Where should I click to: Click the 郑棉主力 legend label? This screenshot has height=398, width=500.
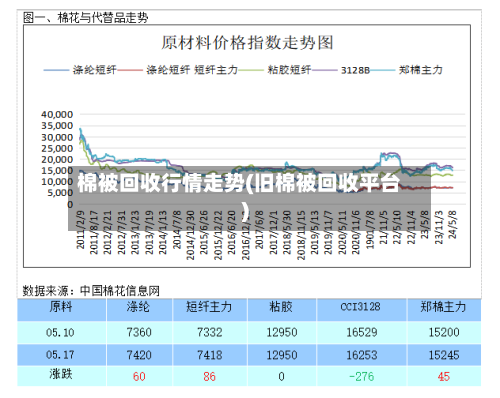pyautogui.click(x=421, y=70)
